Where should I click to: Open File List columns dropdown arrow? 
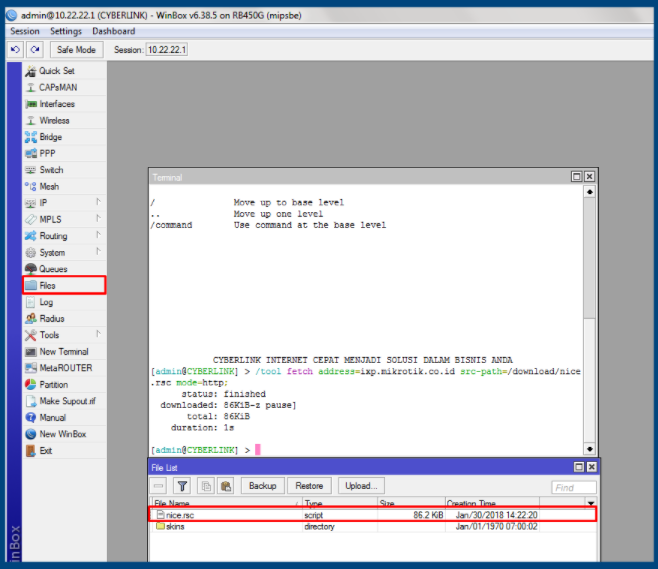tap(591, 503)
